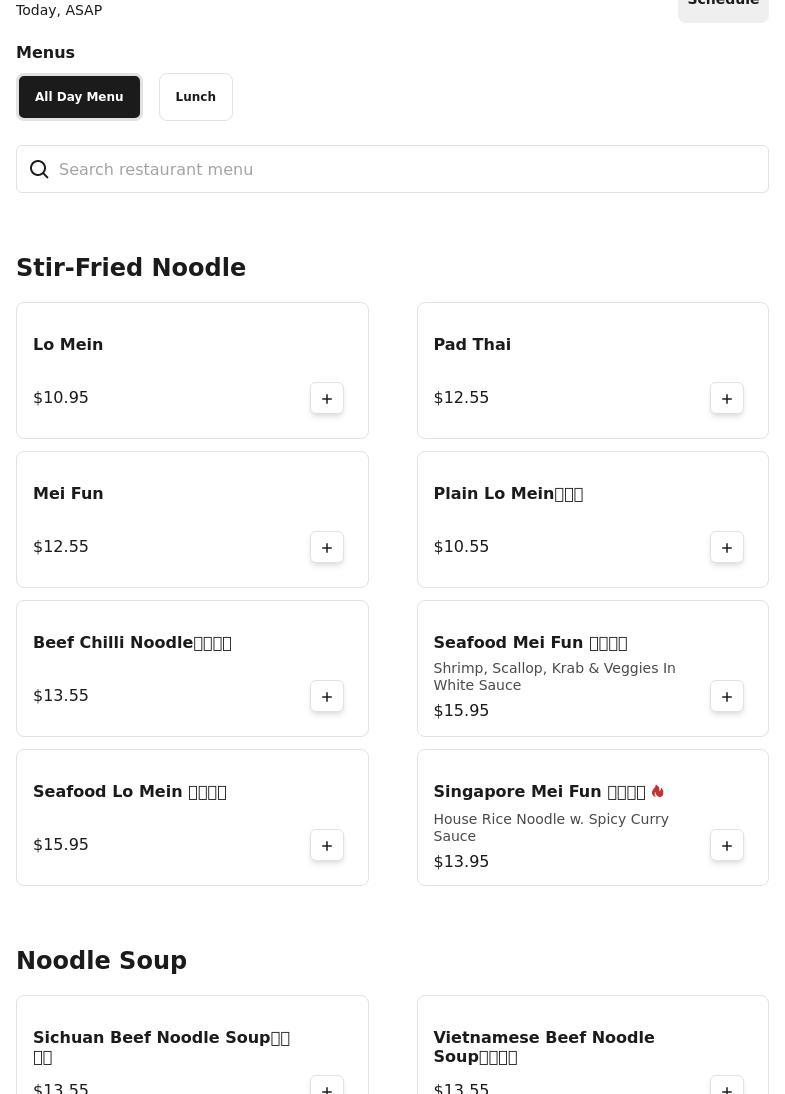Add Pad Thai to cart
785x1094 pixels.
tap(727, 398)
